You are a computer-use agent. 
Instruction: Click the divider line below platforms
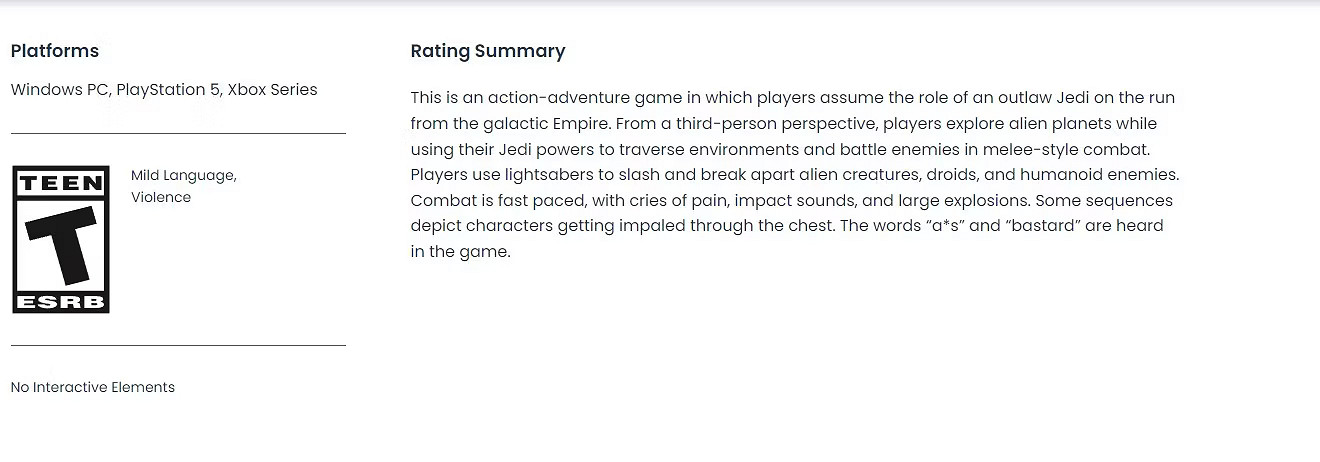(178, 133)
